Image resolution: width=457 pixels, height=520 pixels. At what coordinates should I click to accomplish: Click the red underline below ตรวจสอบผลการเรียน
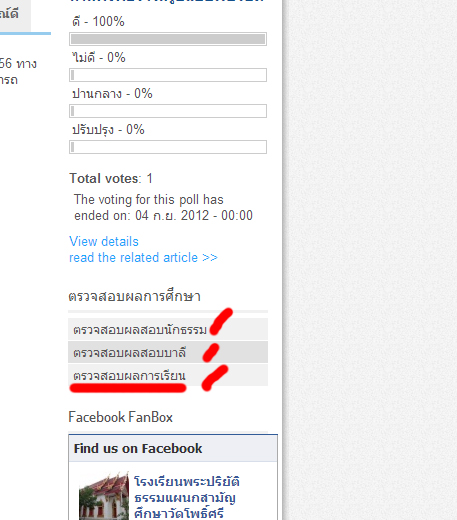pos(128,388)
